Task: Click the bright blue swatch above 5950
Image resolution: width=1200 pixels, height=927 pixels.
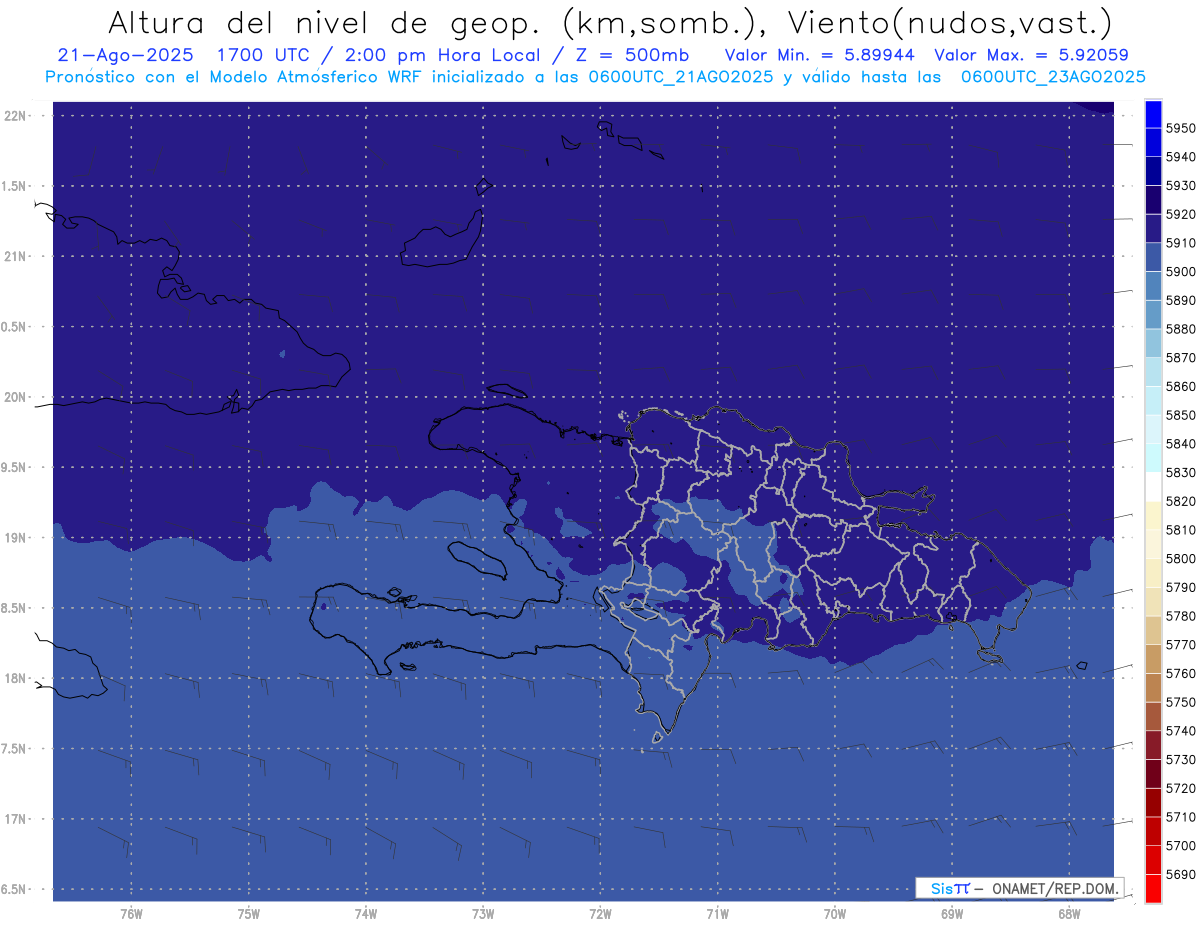Action: 1153,114
